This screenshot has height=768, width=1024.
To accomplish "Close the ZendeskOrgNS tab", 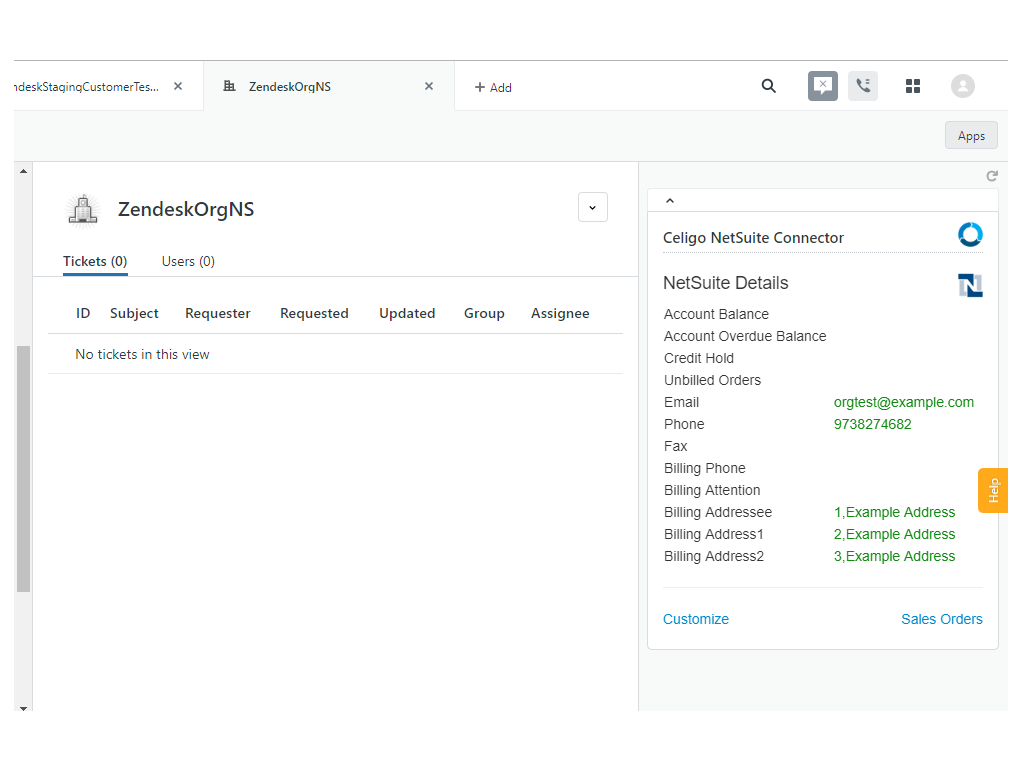I will point(429,86).
